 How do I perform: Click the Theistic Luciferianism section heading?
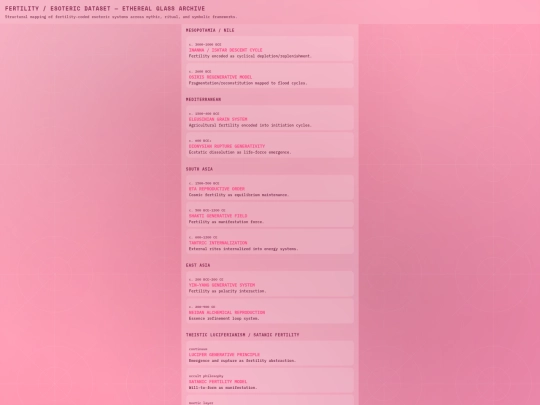click(x=243, y=335)
